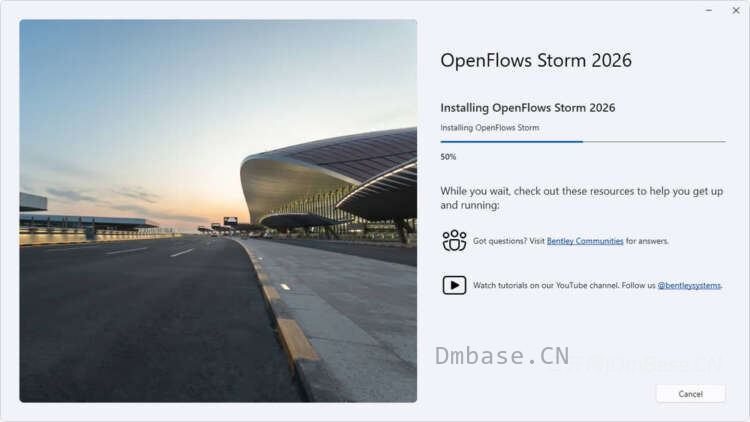Cancel the OpenFlows Storm installation

pos(690,394)
